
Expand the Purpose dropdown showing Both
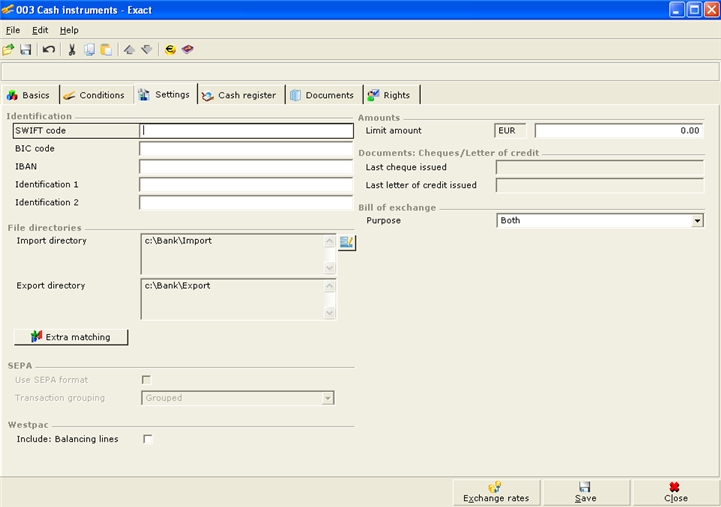tap(697, 221)
